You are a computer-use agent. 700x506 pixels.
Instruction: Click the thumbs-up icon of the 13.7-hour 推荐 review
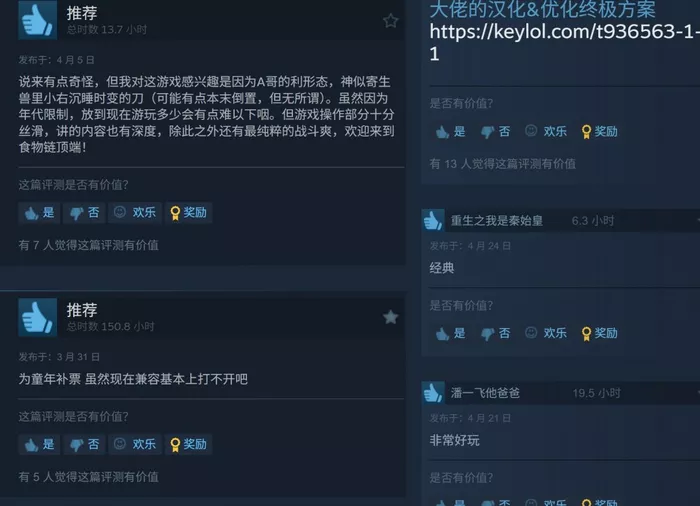pyautogui.click(x=38, y=20)
